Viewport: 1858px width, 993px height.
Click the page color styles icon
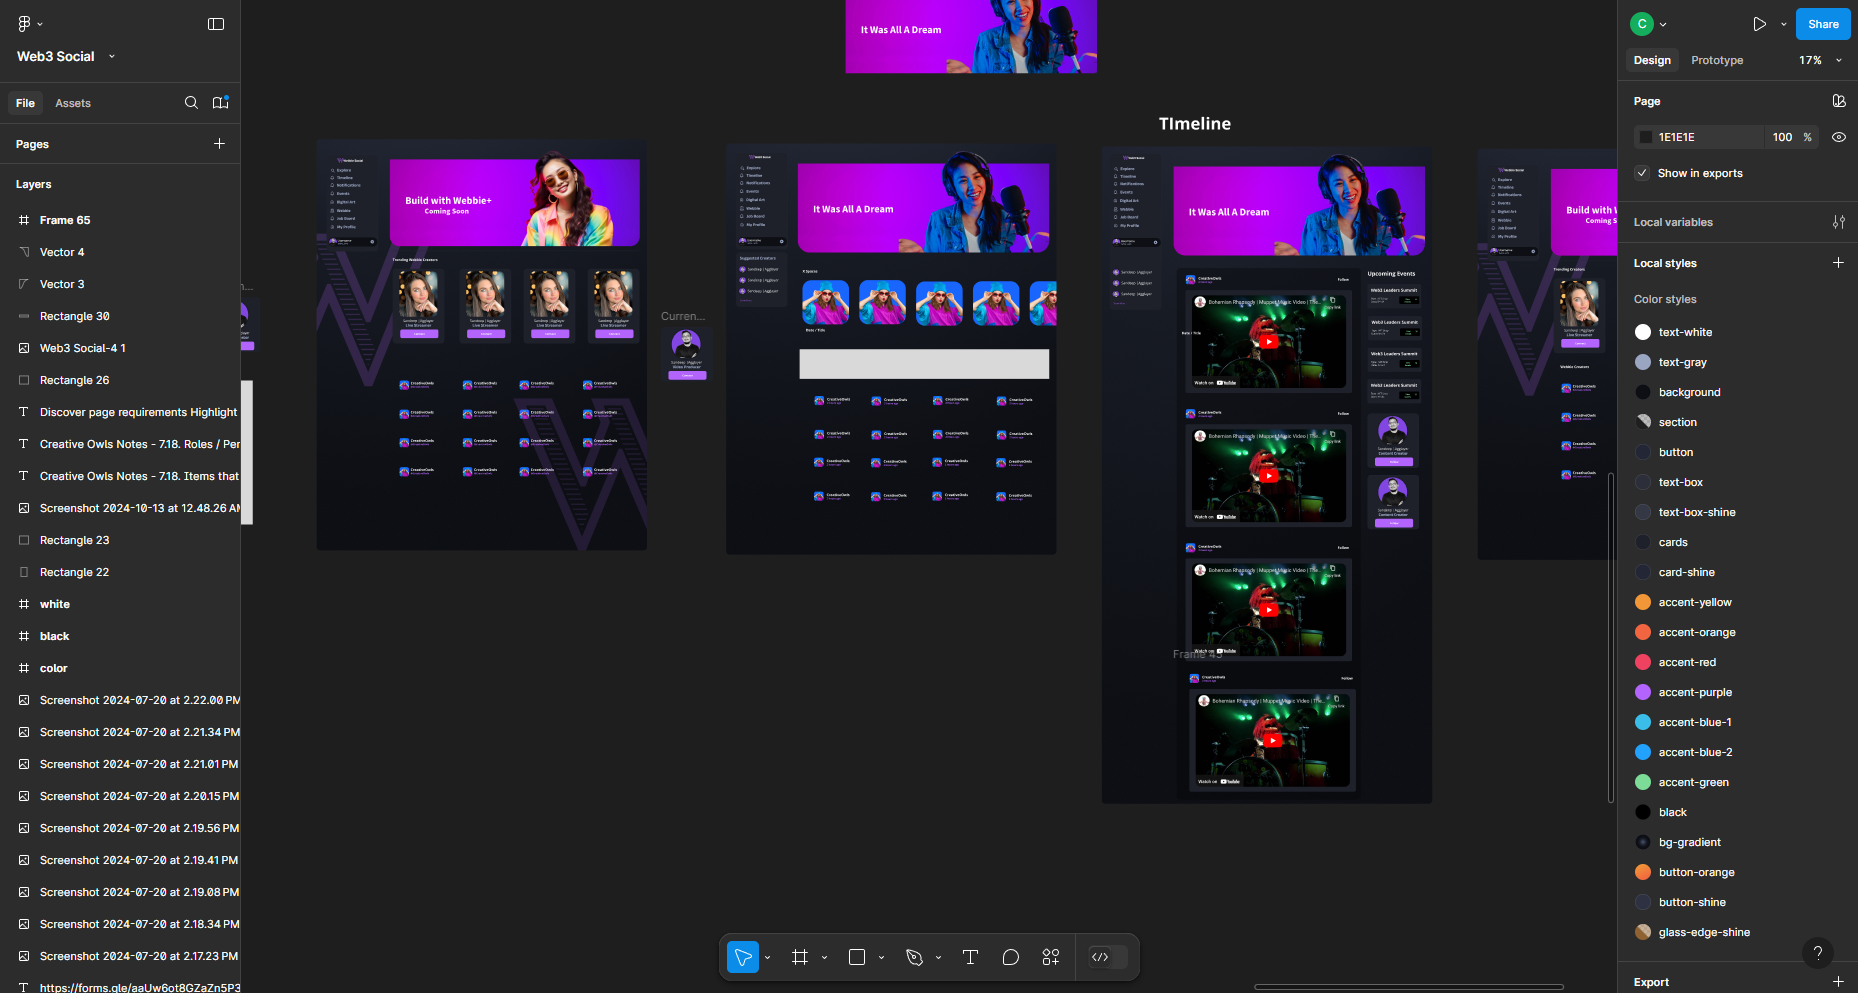click(1838, 101)
